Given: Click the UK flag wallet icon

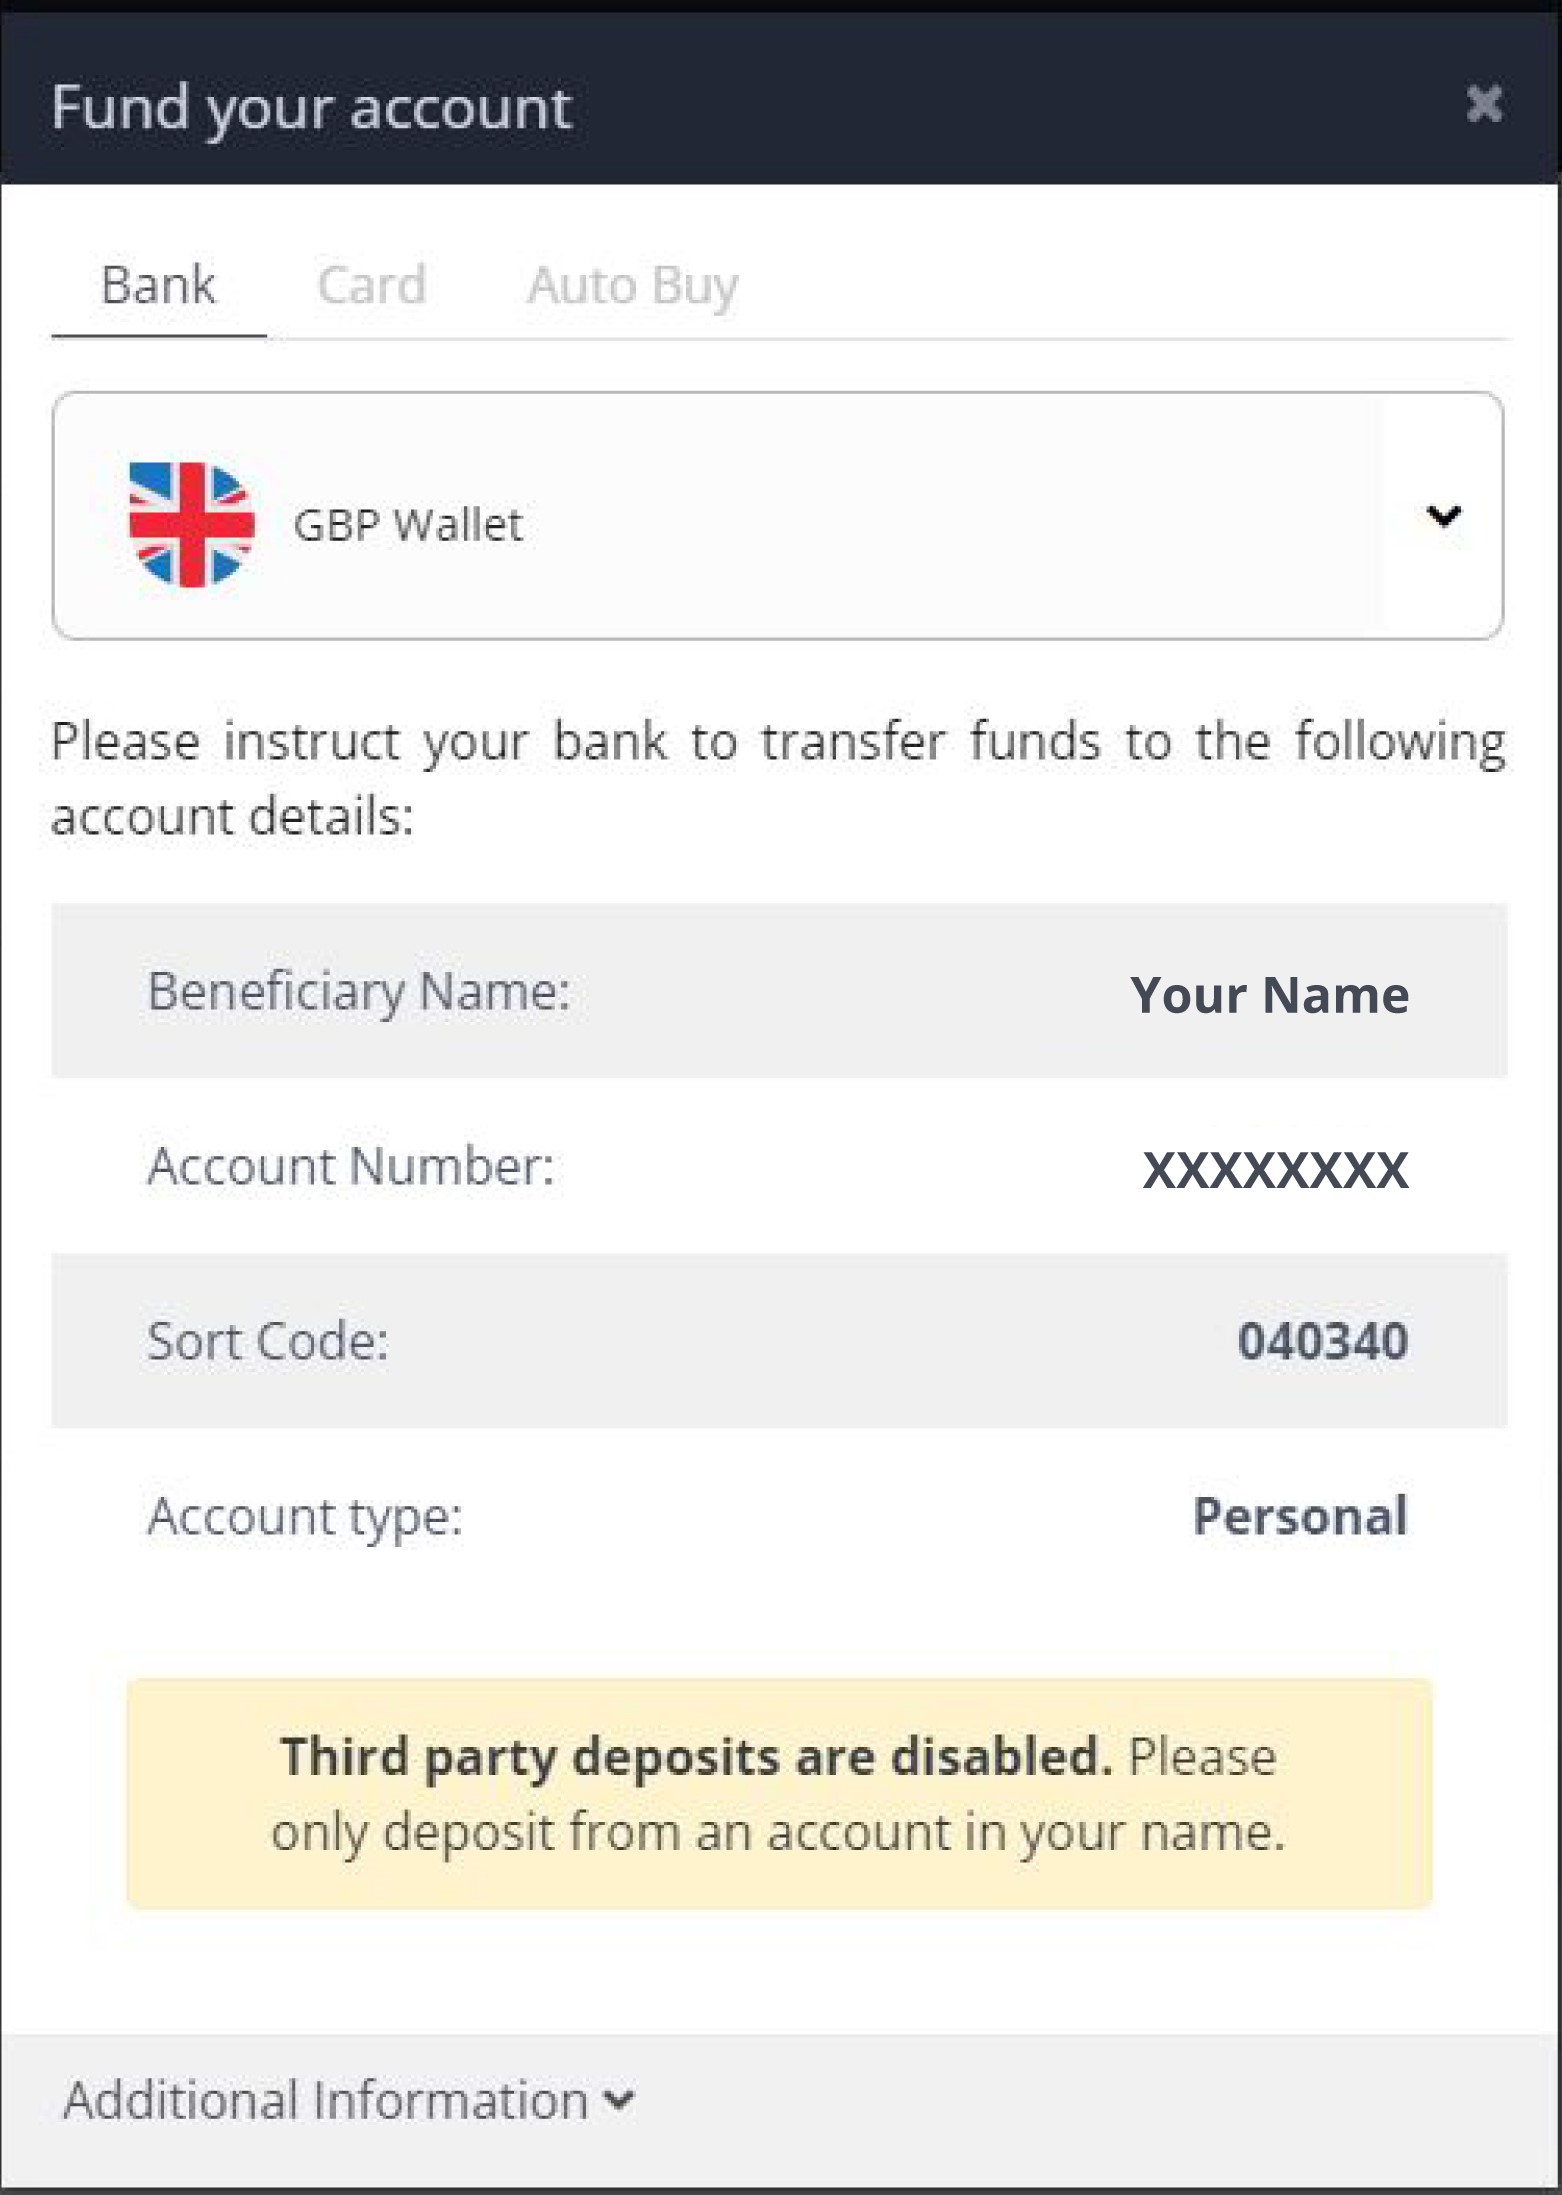Looking at the screenshot, I should 192,524.
